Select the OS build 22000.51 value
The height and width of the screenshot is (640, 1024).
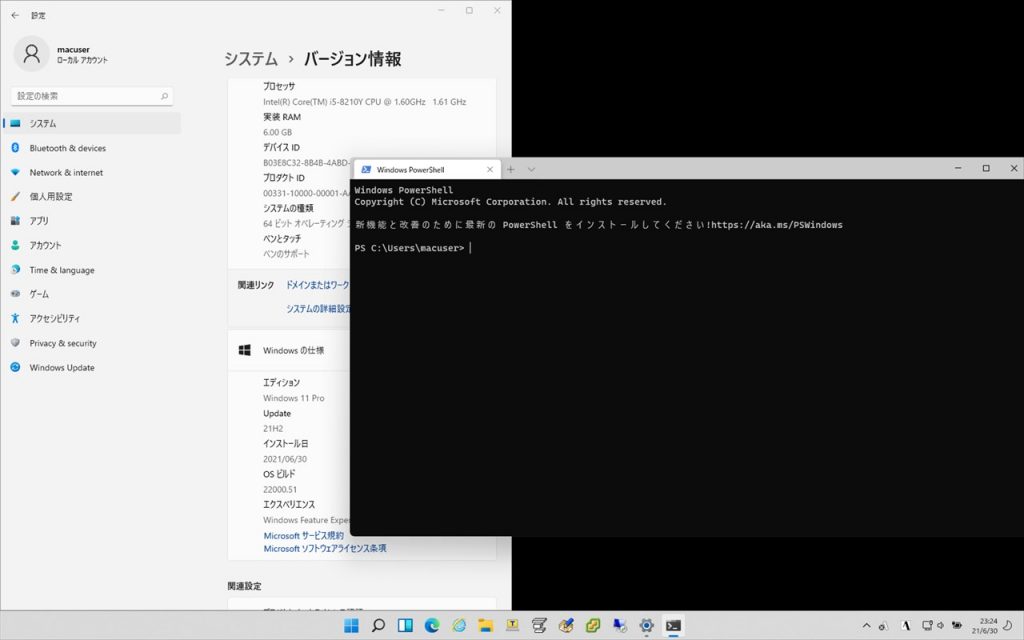pos(280,489)
